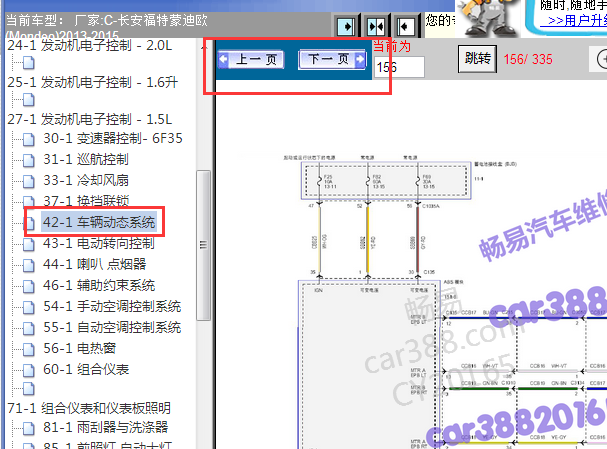Click the inward-arrows split panel icon
Screen dimensions: 607x449
376,26
